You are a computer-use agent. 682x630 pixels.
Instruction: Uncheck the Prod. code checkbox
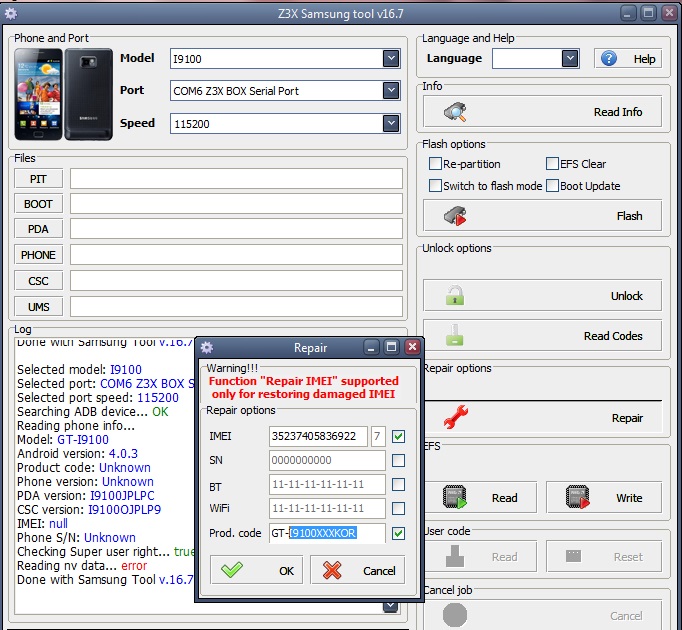(398, 533)
